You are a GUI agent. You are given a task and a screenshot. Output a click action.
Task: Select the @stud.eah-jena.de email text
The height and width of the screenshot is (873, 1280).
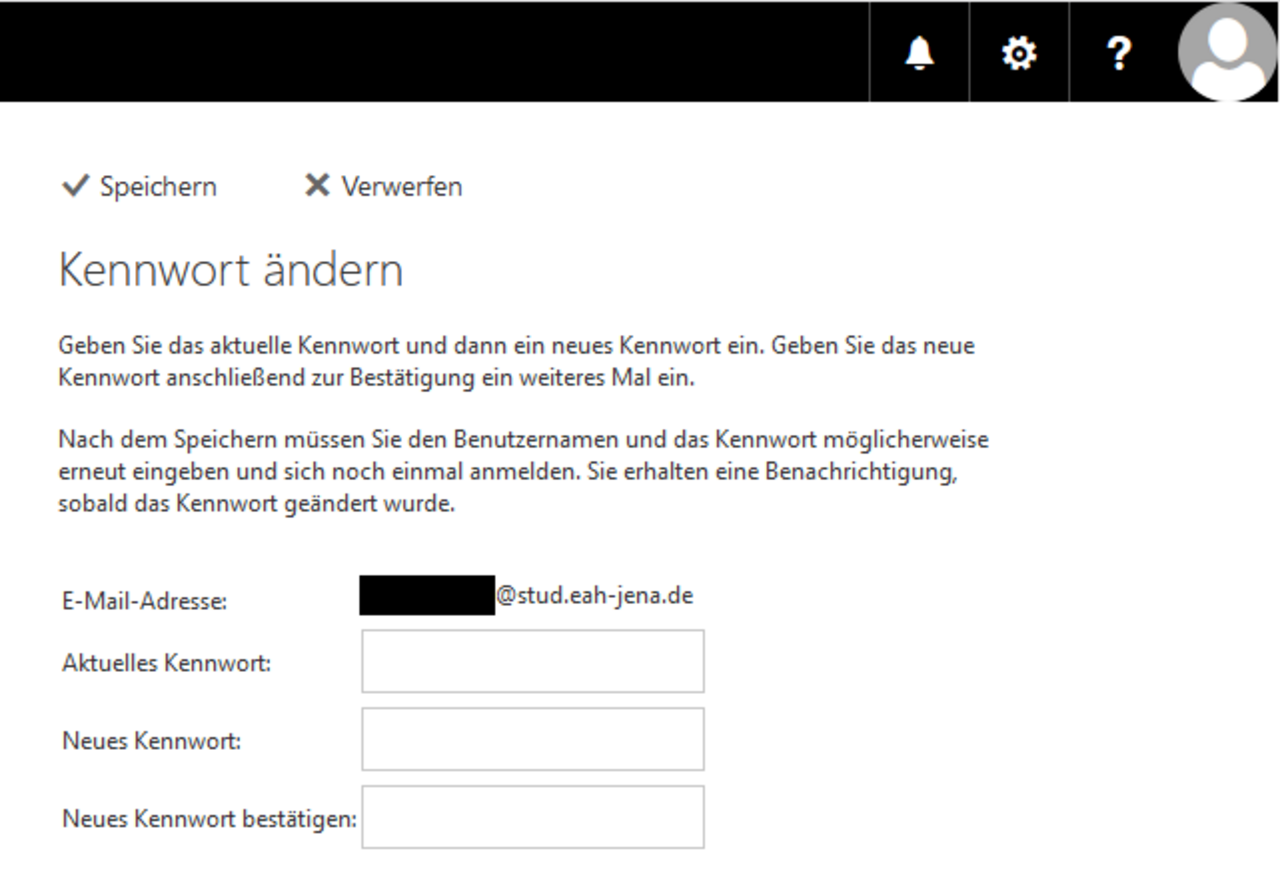595,597
